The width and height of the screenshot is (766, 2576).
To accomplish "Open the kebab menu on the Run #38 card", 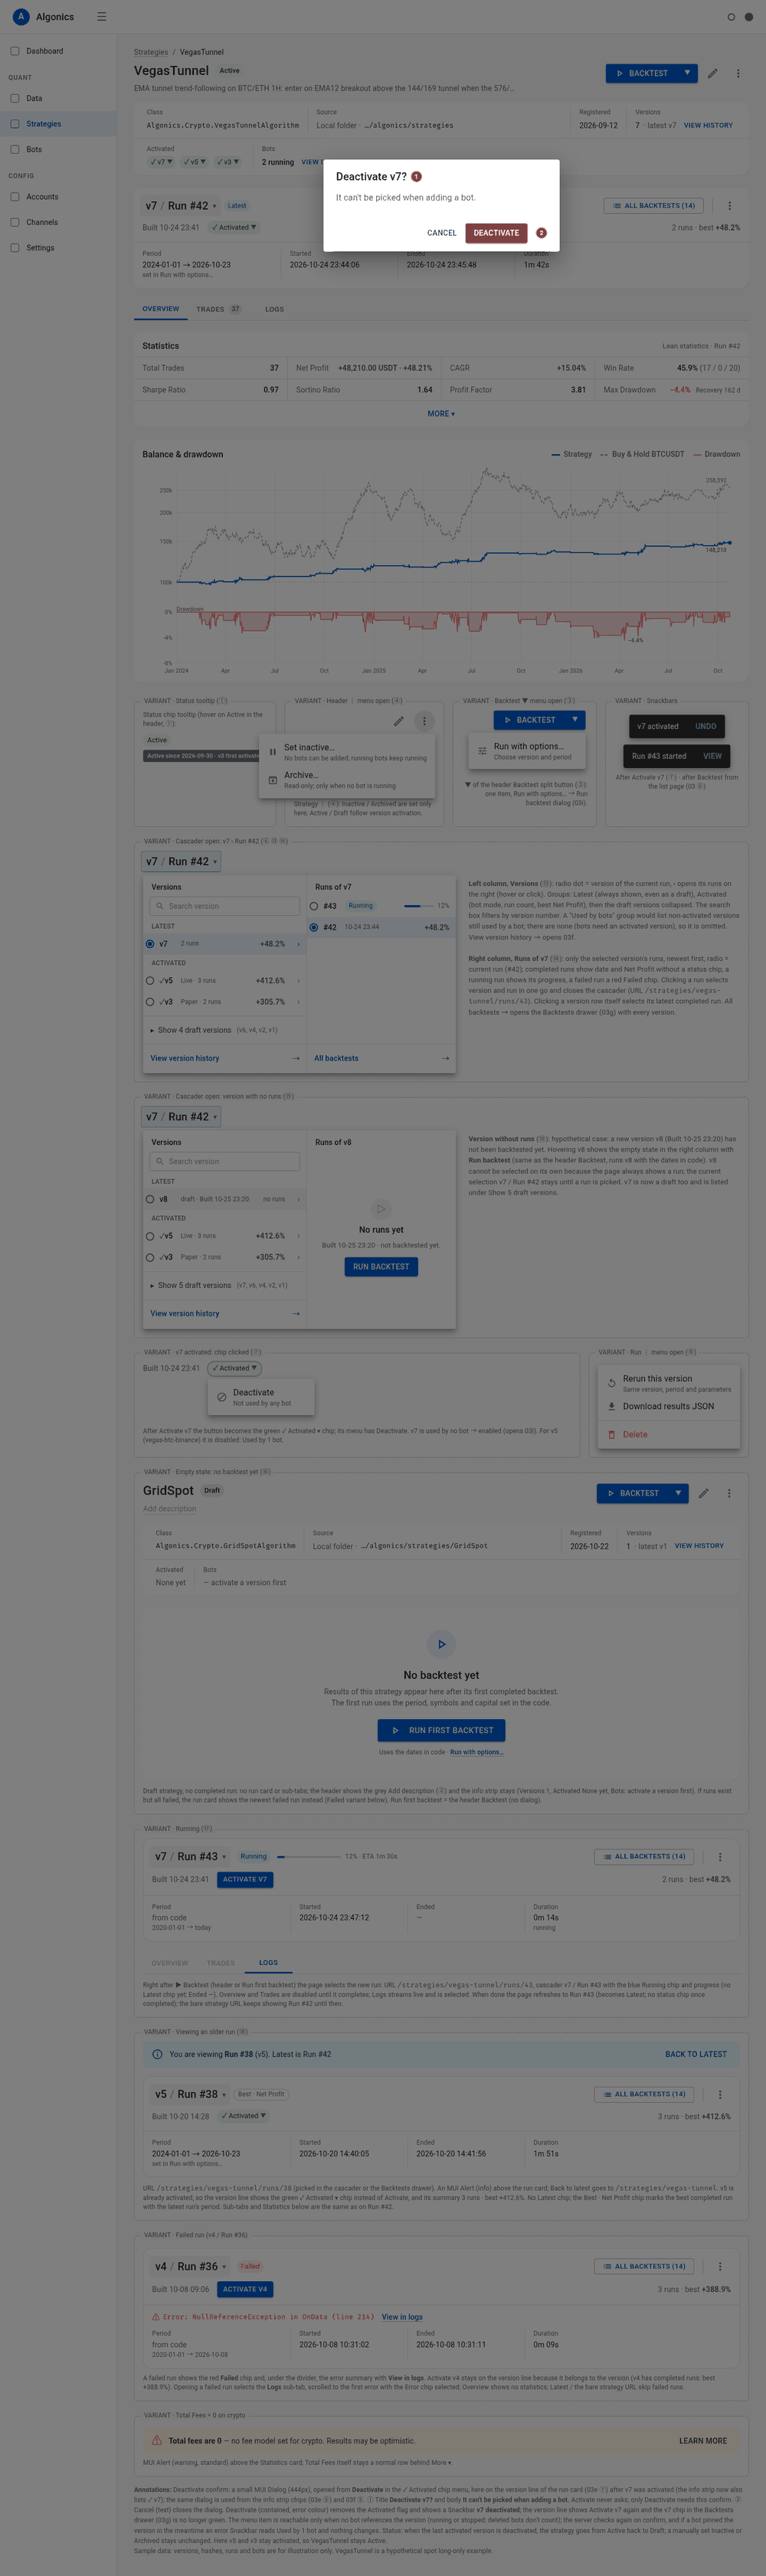I will [720, 2094].
